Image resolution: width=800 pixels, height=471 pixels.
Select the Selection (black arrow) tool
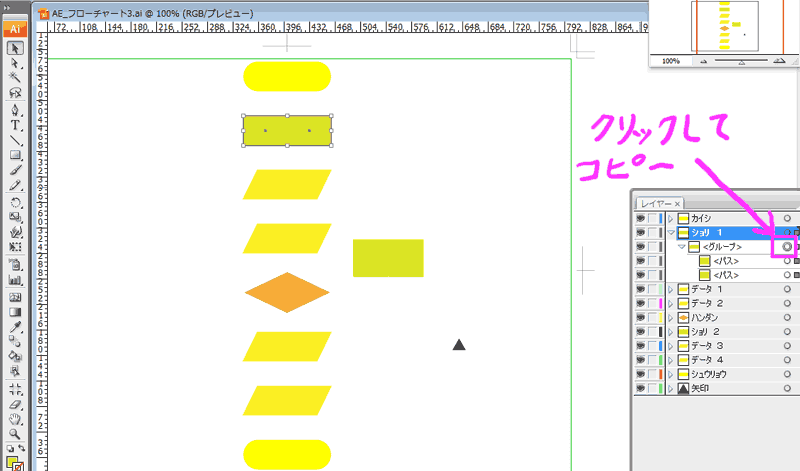15,48
